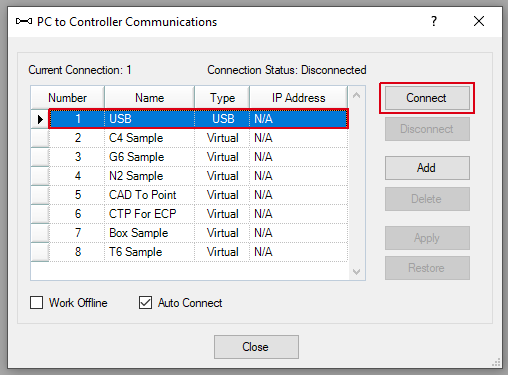Image resolution: width=508 pixels, height=375 pixels.
Task: Click the list scroll down arrow
Action: pos(356,272)
